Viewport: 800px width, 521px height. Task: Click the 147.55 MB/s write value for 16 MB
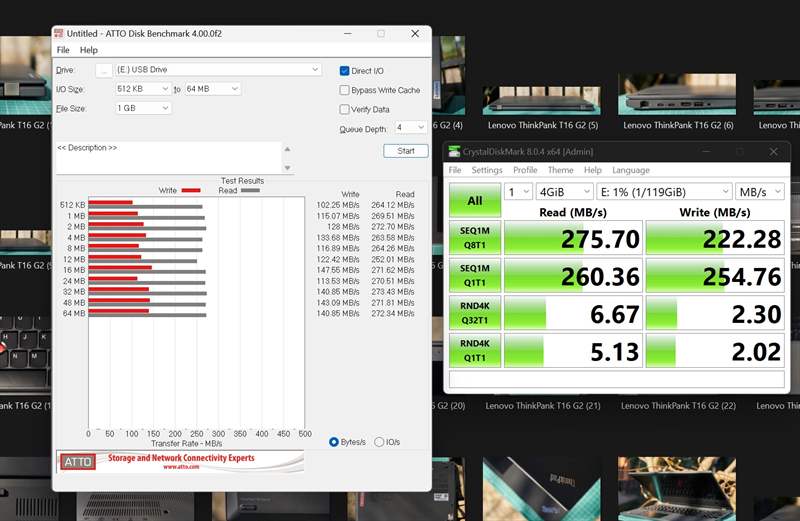pyautogui.click(x=338, y=270)
